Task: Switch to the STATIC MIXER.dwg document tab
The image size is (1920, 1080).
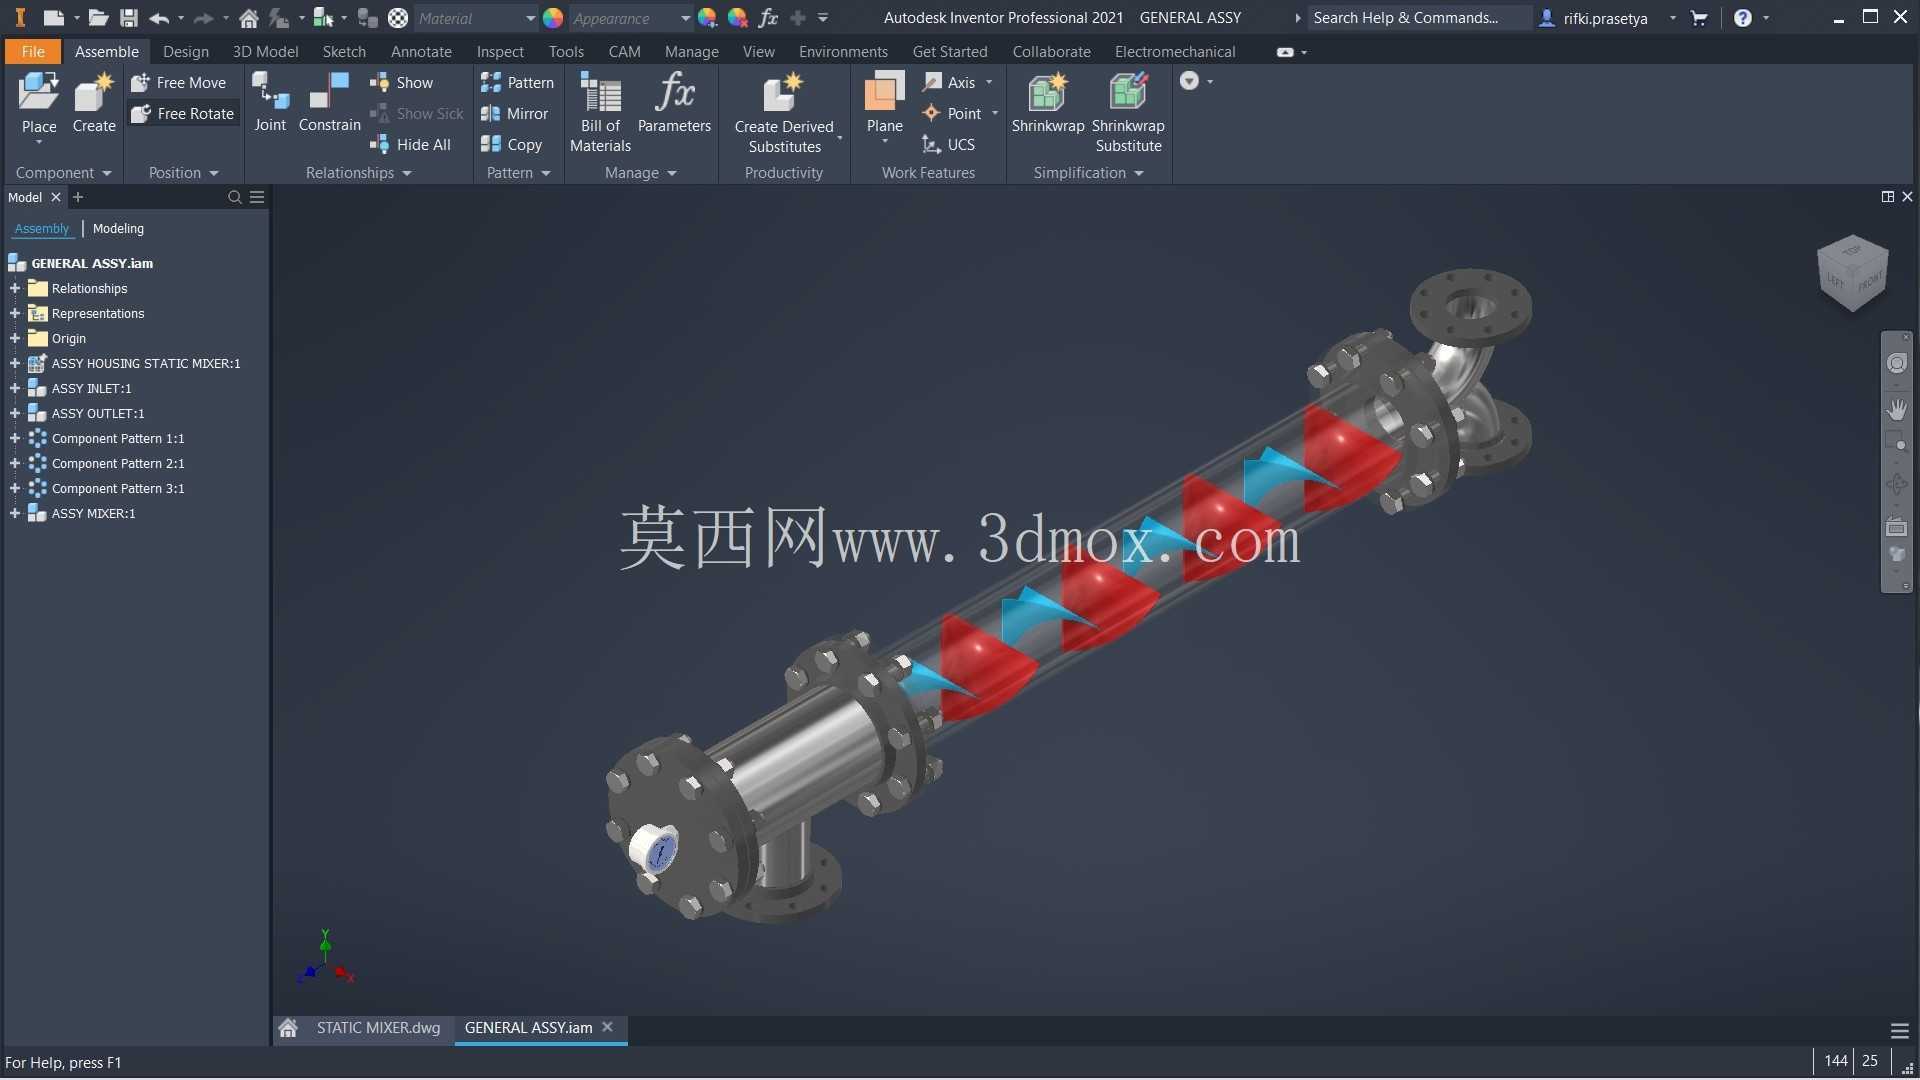Action: click(x=378, y=1028)
